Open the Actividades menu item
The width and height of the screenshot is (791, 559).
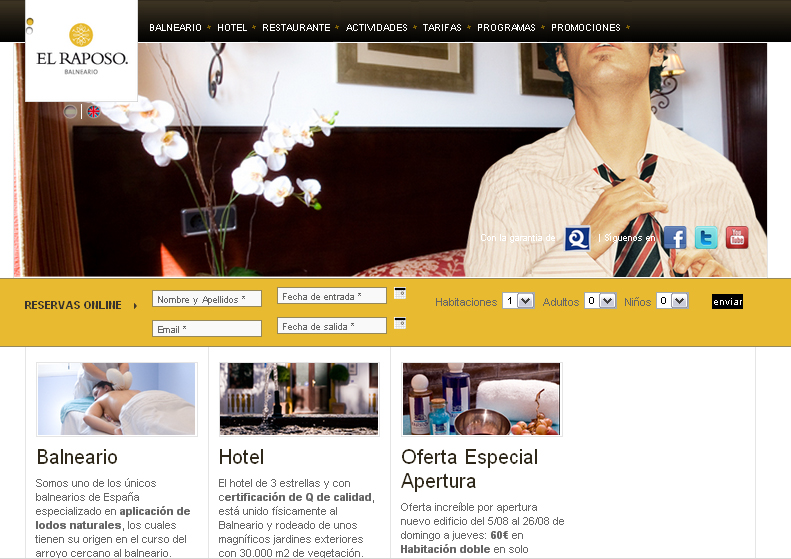pyautogui.click(x=376, y=28)
